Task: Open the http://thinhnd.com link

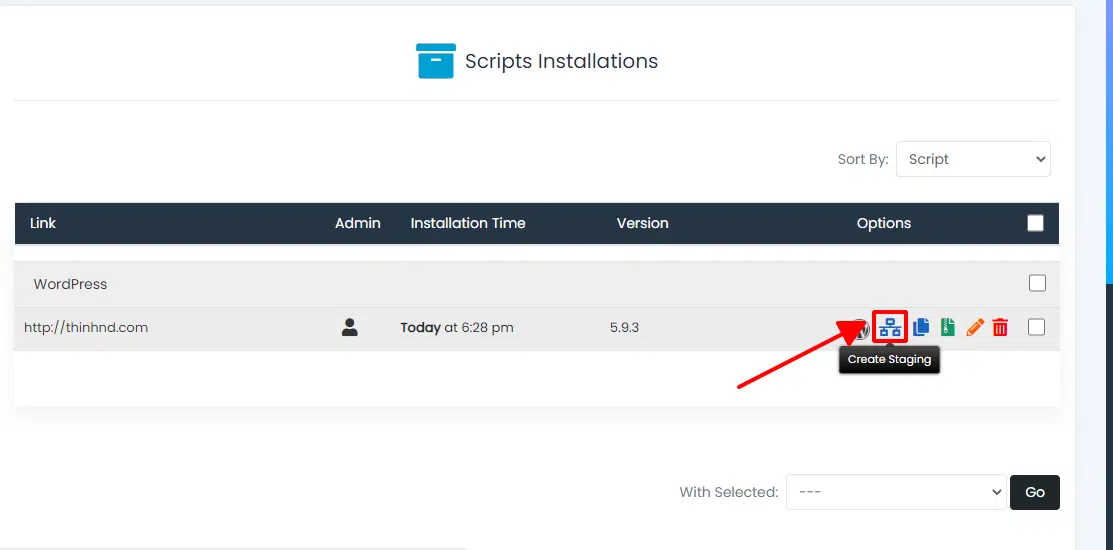Action: [86, 327]
